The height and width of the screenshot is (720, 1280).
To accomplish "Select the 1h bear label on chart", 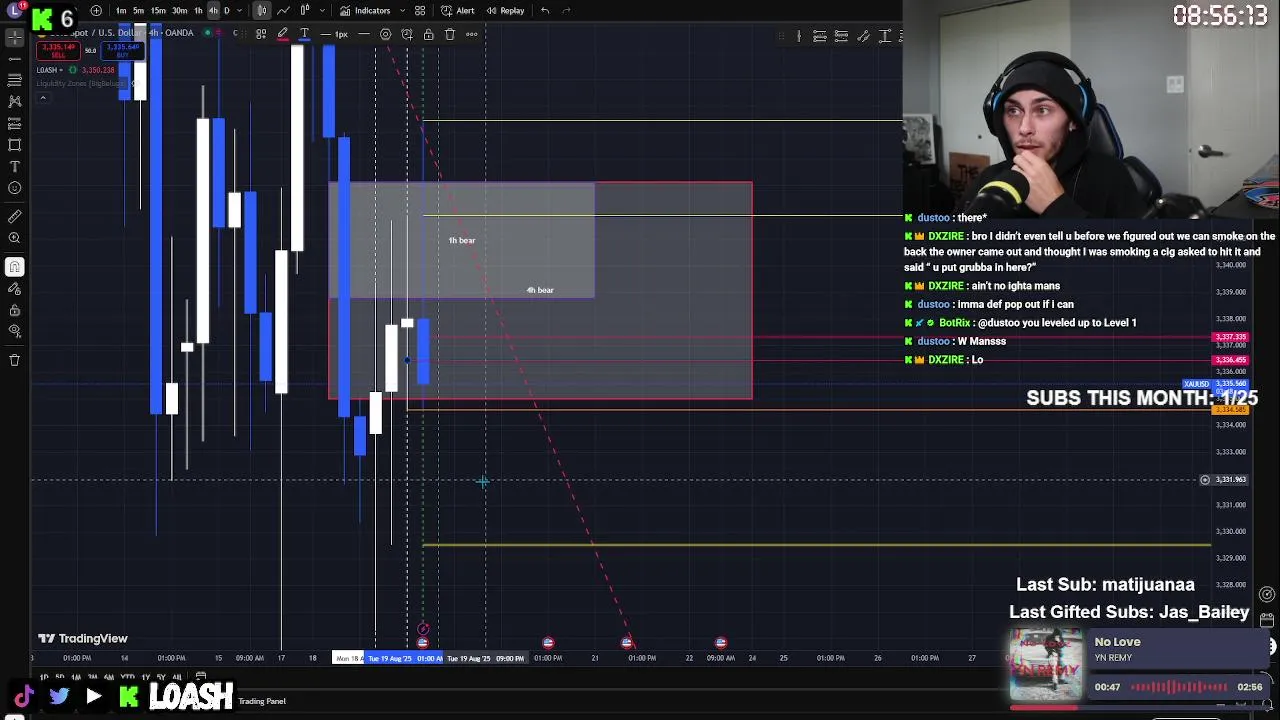I will pos(462,240).
